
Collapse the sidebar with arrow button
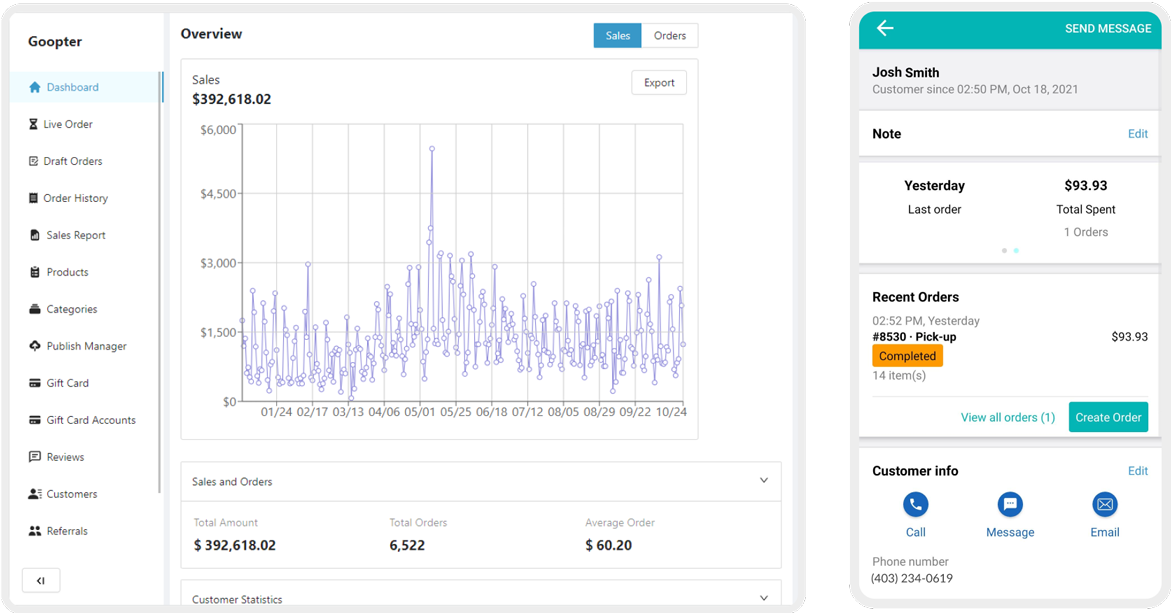pos(41,580)
